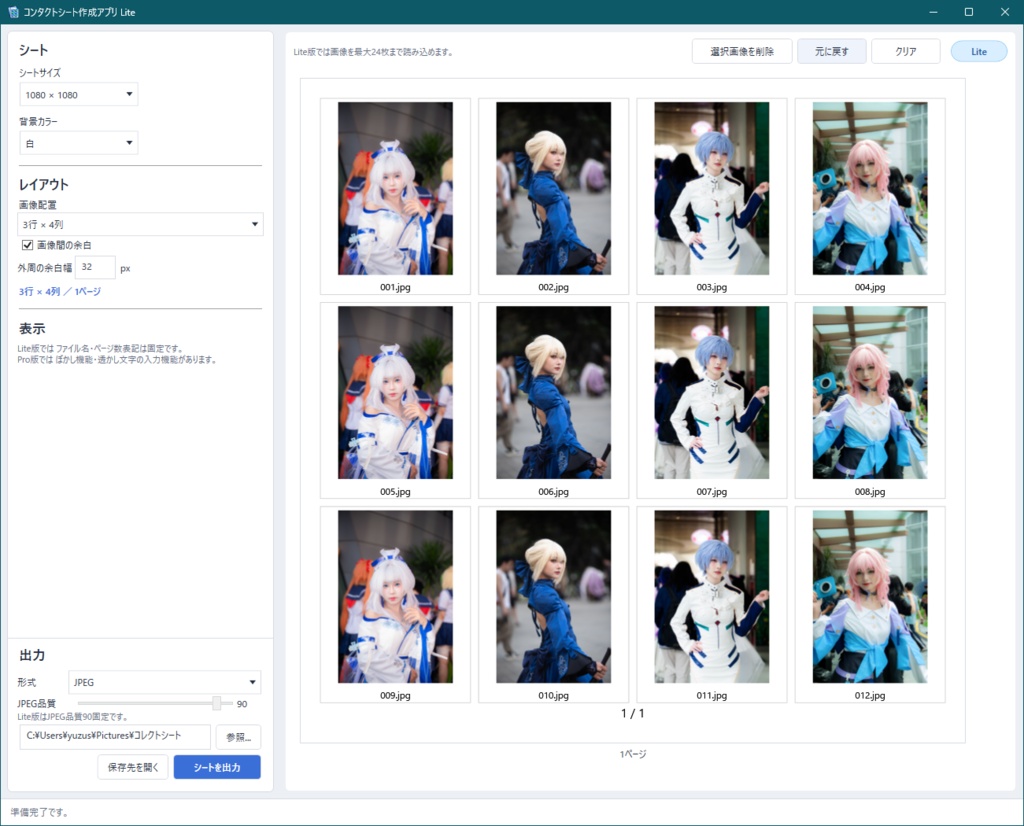Click the 外周の余白幅 label

pos(44,268)
